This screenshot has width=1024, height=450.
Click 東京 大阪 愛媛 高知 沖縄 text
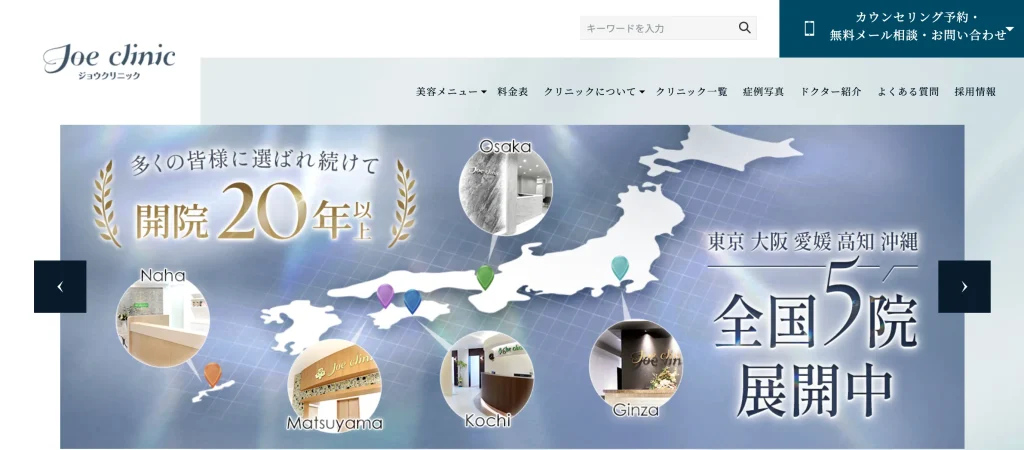coord(813,243)
